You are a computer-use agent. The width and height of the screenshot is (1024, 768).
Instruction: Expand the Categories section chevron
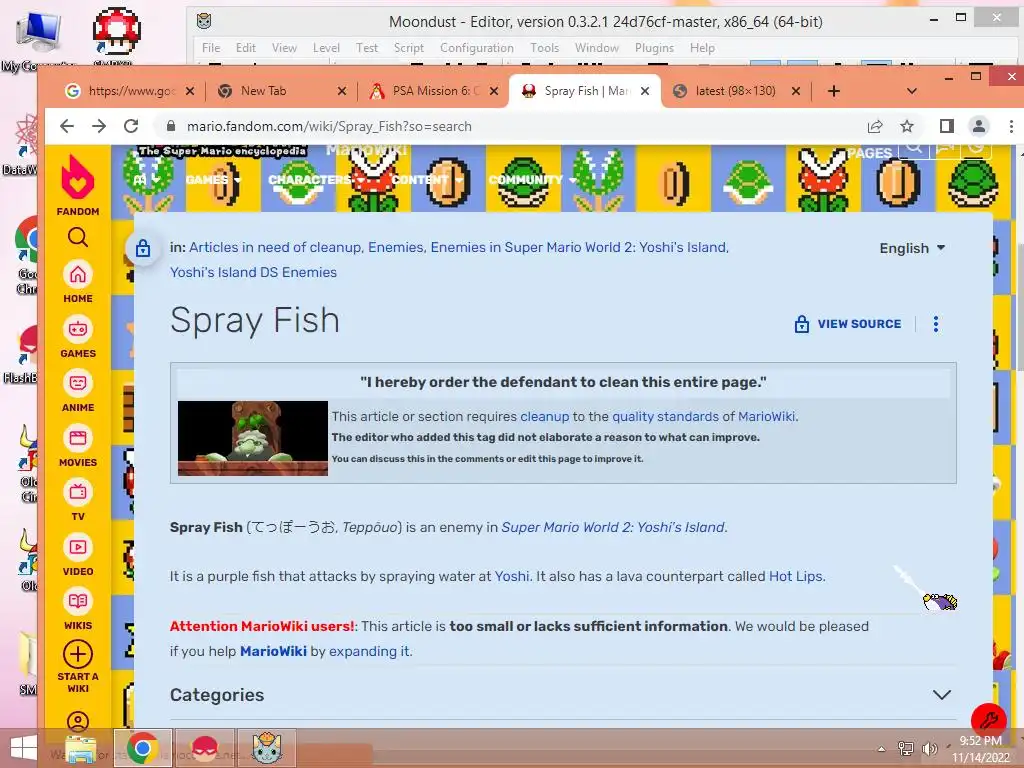point(941,695)
